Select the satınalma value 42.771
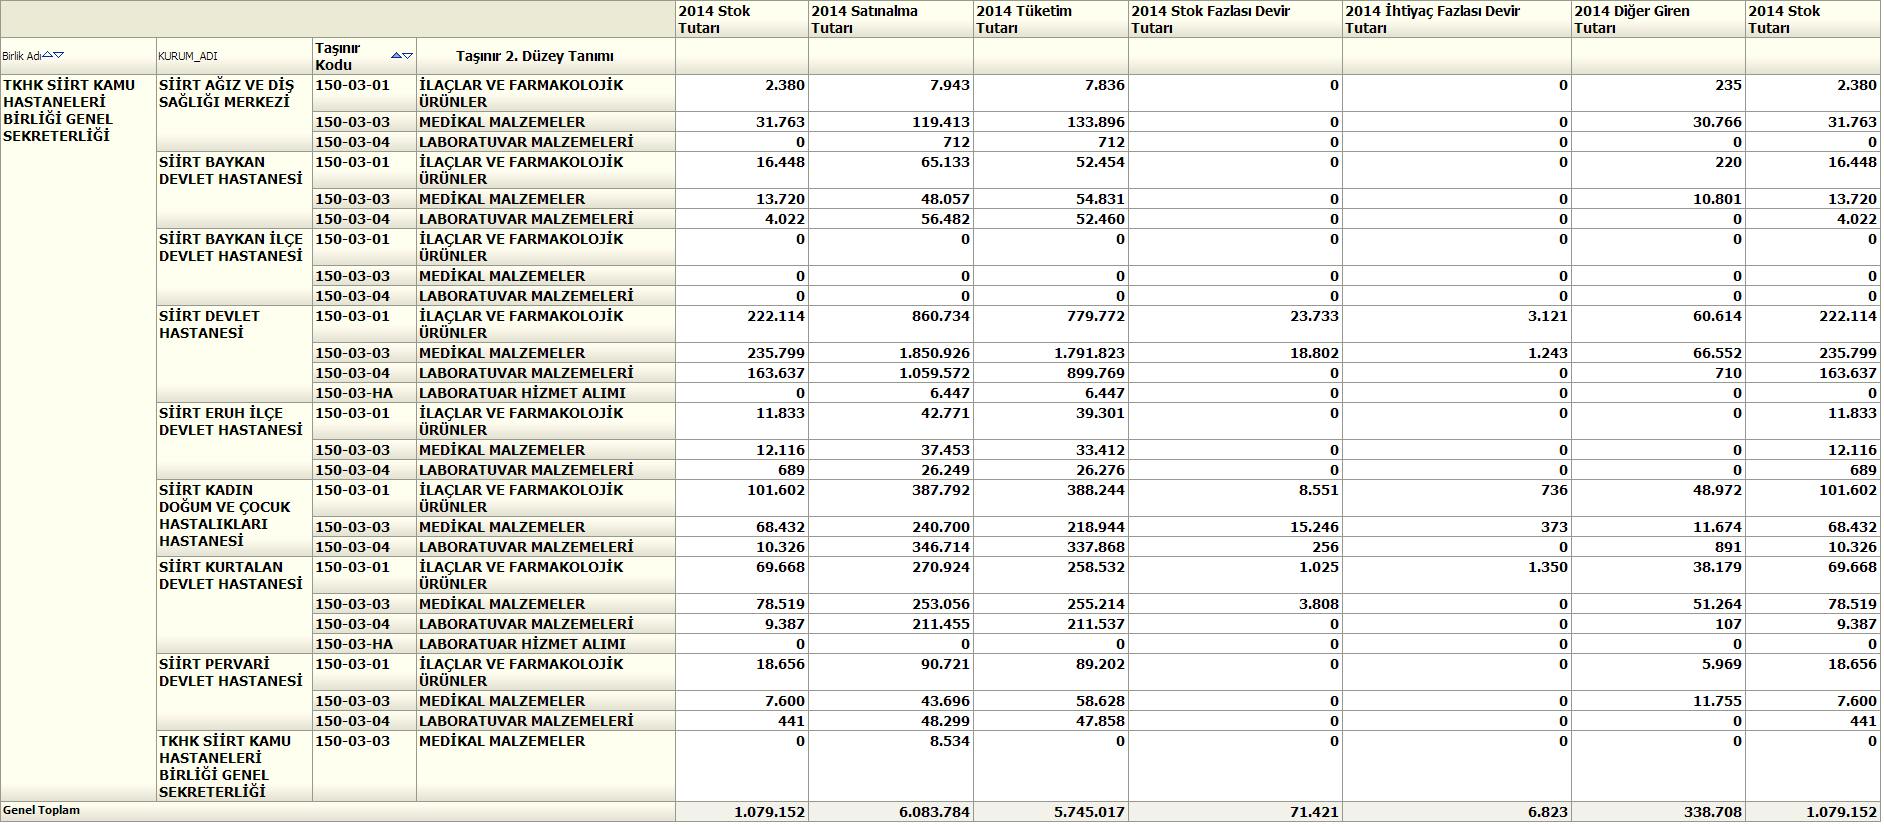 945,413
